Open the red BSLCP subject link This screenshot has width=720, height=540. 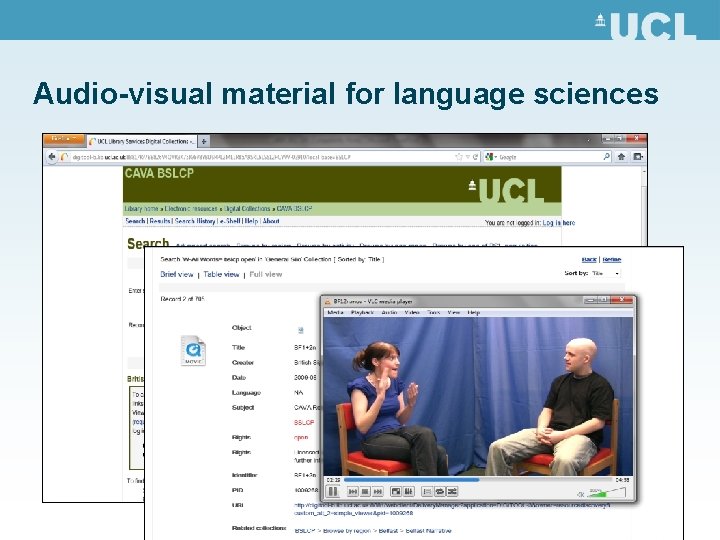point(304,422)
